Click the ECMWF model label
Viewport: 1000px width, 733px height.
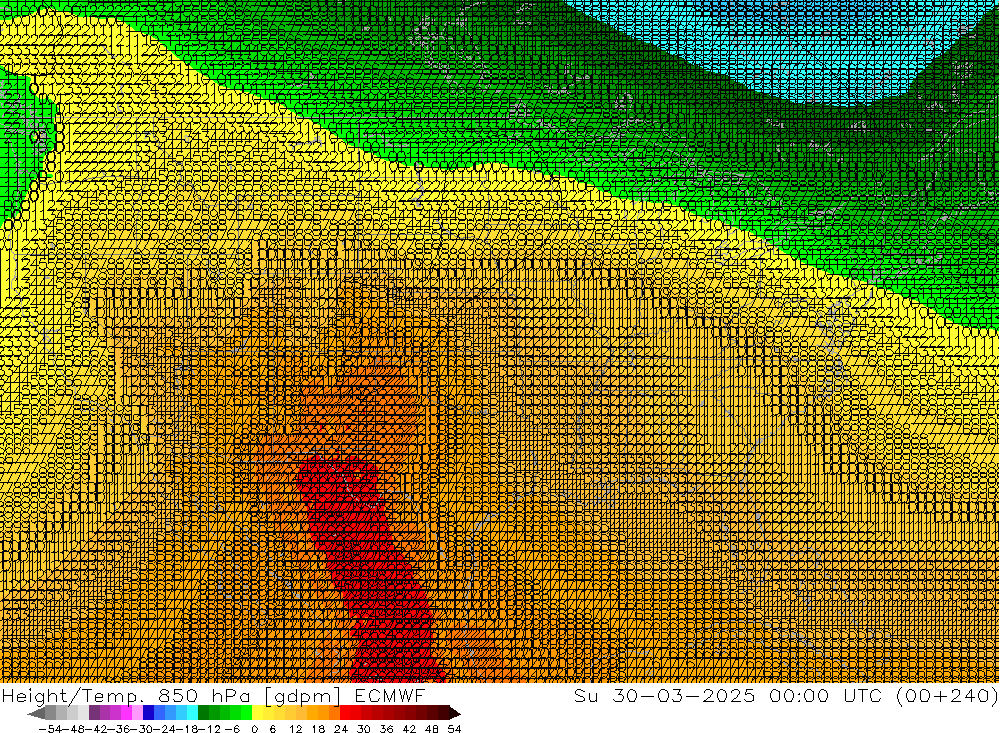pyautogui.click(x=389, y=695)
